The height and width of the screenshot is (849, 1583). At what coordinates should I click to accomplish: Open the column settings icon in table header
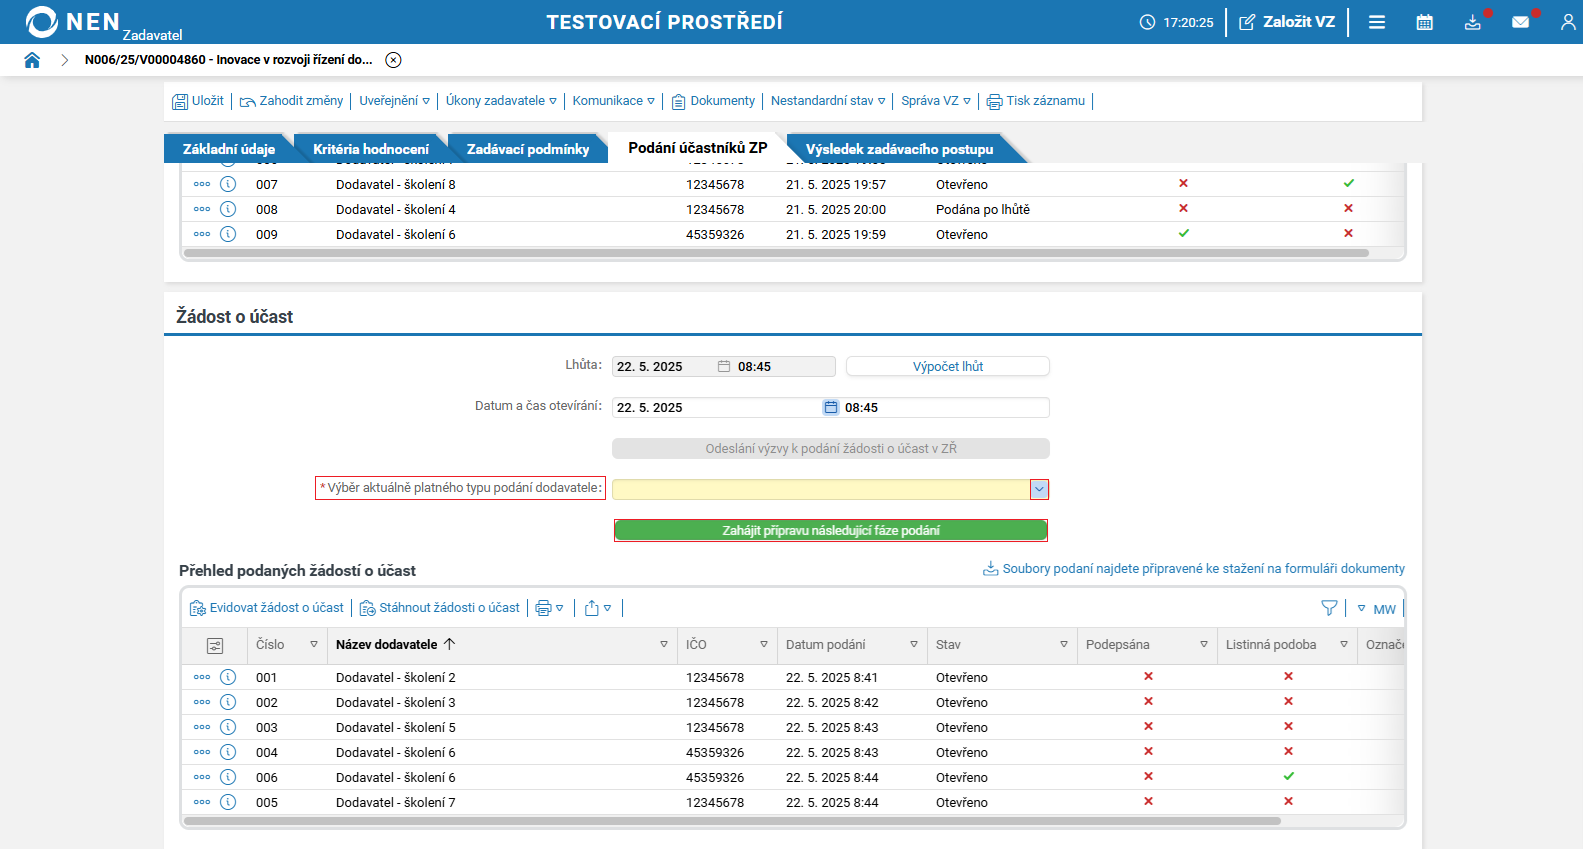tap(215, 646)
